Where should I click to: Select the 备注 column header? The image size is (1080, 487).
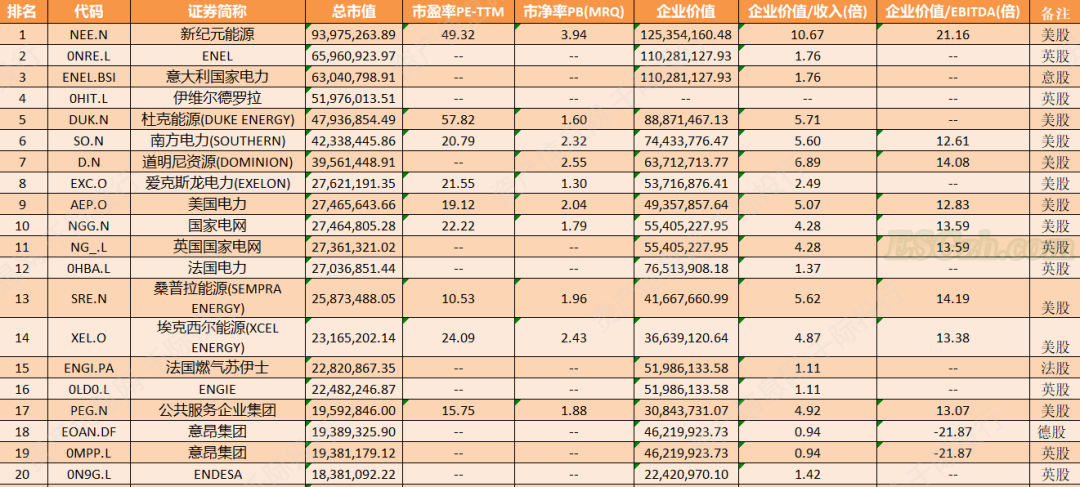tap(1055, 12)
